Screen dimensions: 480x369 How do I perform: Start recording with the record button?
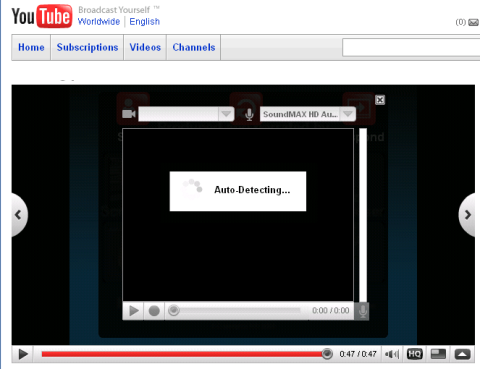tap(154, 311)
